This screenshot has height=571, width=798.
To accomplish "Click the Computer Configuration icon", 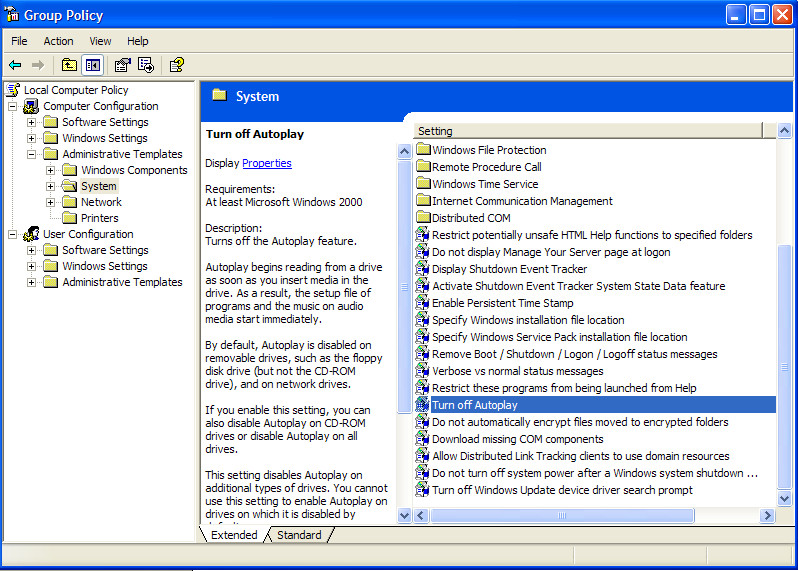I will pos(32,106).
